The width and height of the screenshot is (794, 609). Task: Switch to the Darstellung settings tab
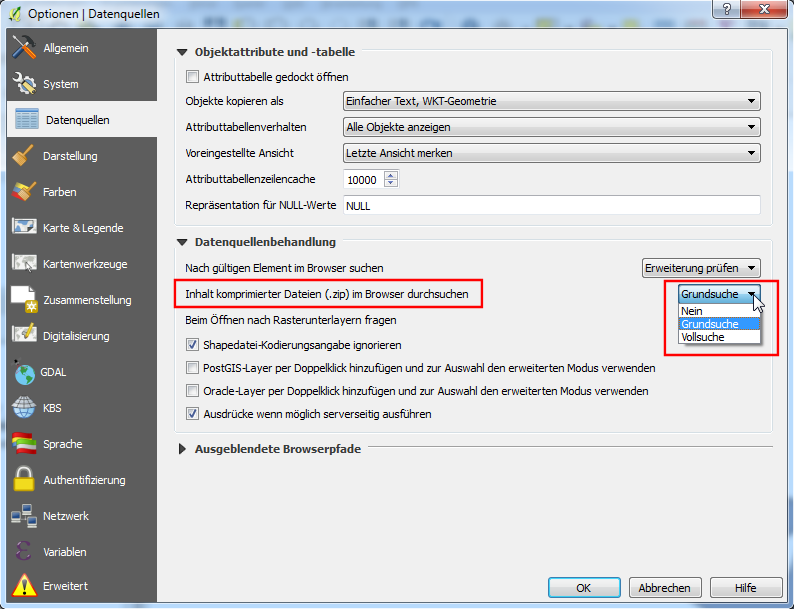pyautogui.click(x=82, y=155)
